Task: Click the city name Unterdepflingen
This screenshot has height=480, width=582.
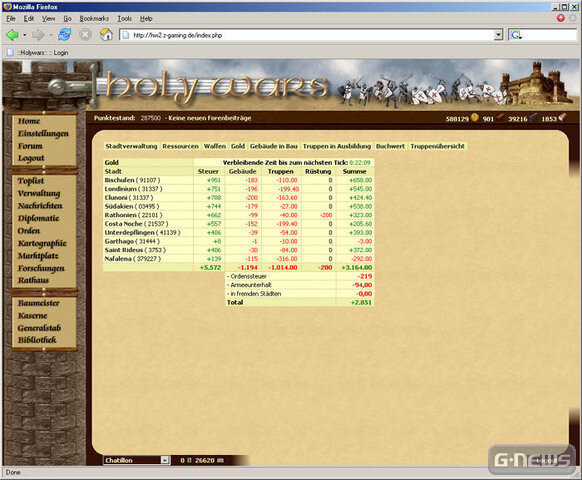Action: click(x=129, y=233)
